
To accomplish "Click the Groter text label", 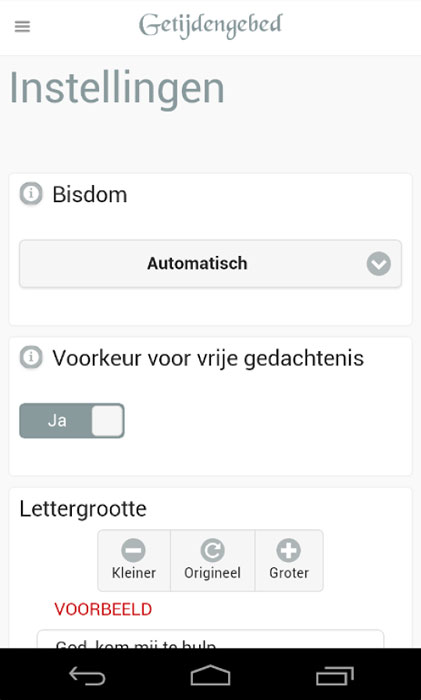I will (x=289, y=573).
